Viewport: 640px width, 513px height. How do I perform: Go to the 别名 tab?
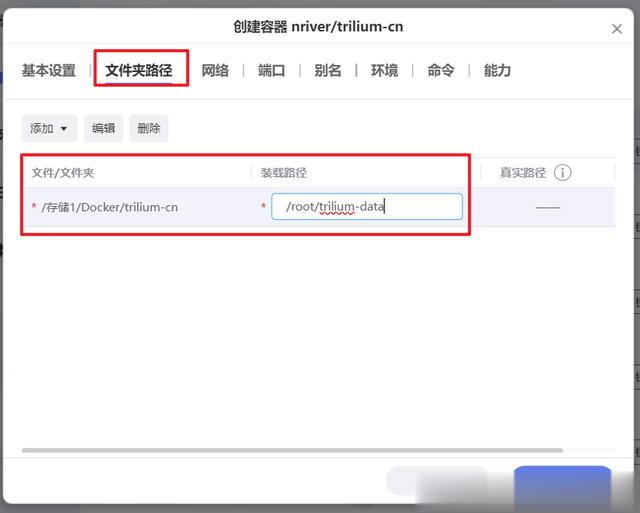328,70
